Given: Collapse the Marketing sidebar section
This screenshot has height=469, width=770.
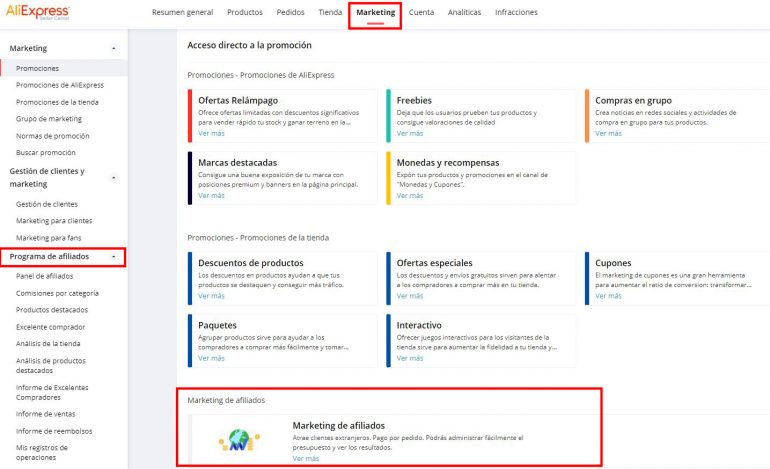Looking at the screenshot, I should (113, 48).
